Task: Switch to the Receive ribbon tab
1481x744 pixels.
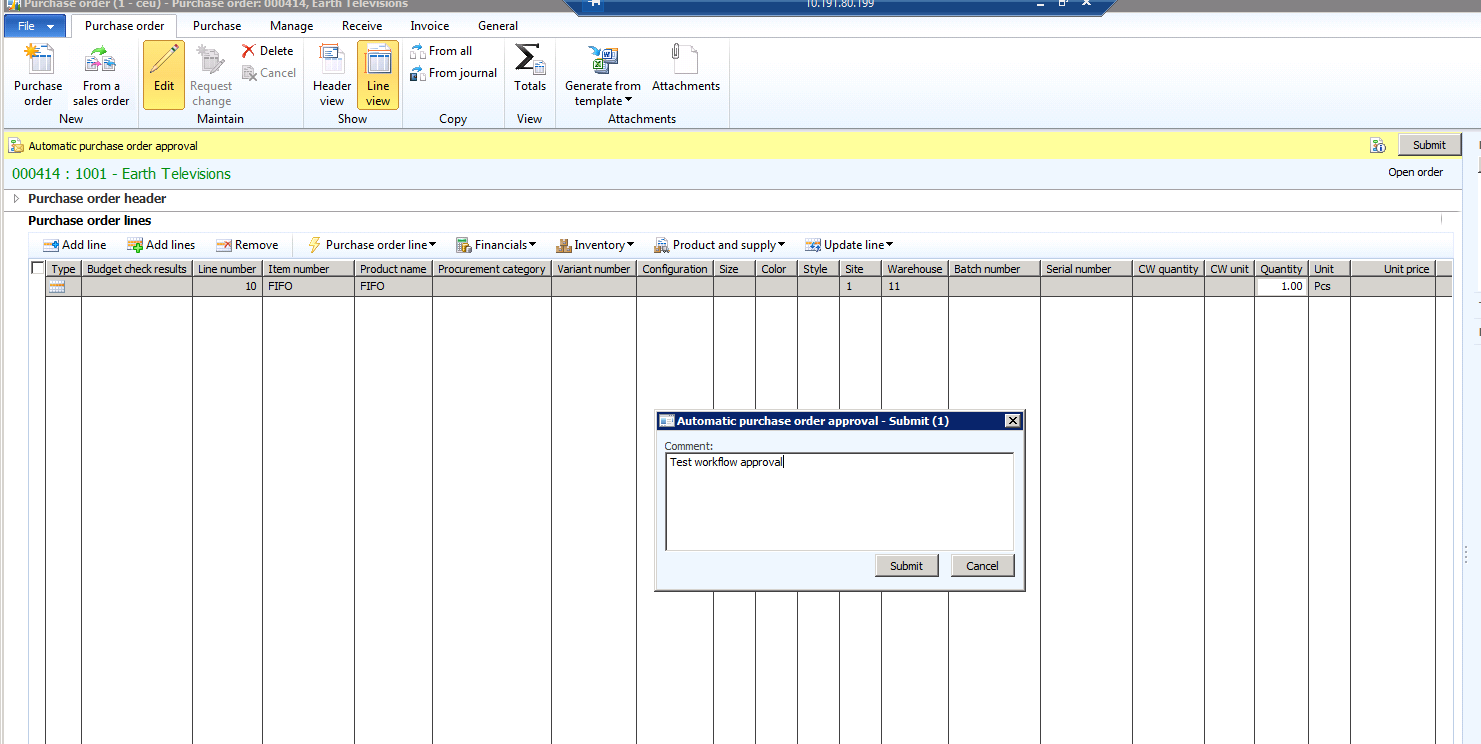Action: click(x=361, y=26)
